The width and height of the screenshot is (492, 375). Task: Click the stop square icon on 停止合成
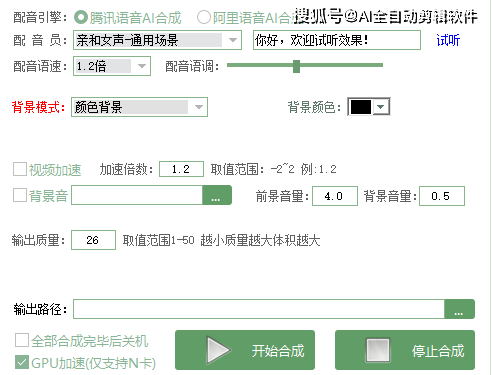coord(378,350)
